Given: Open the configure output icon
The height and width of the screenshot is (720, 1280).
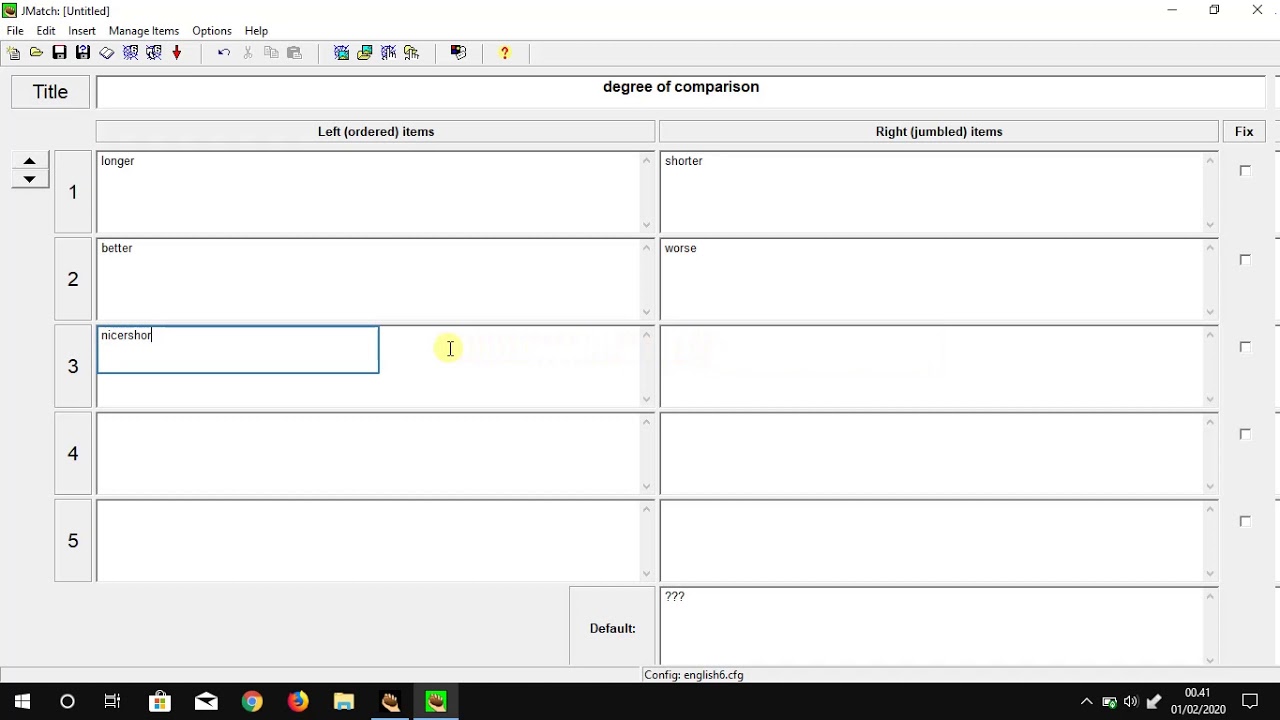Looking at the screenshot, I should pyautogui.click(x=459, y=53).
